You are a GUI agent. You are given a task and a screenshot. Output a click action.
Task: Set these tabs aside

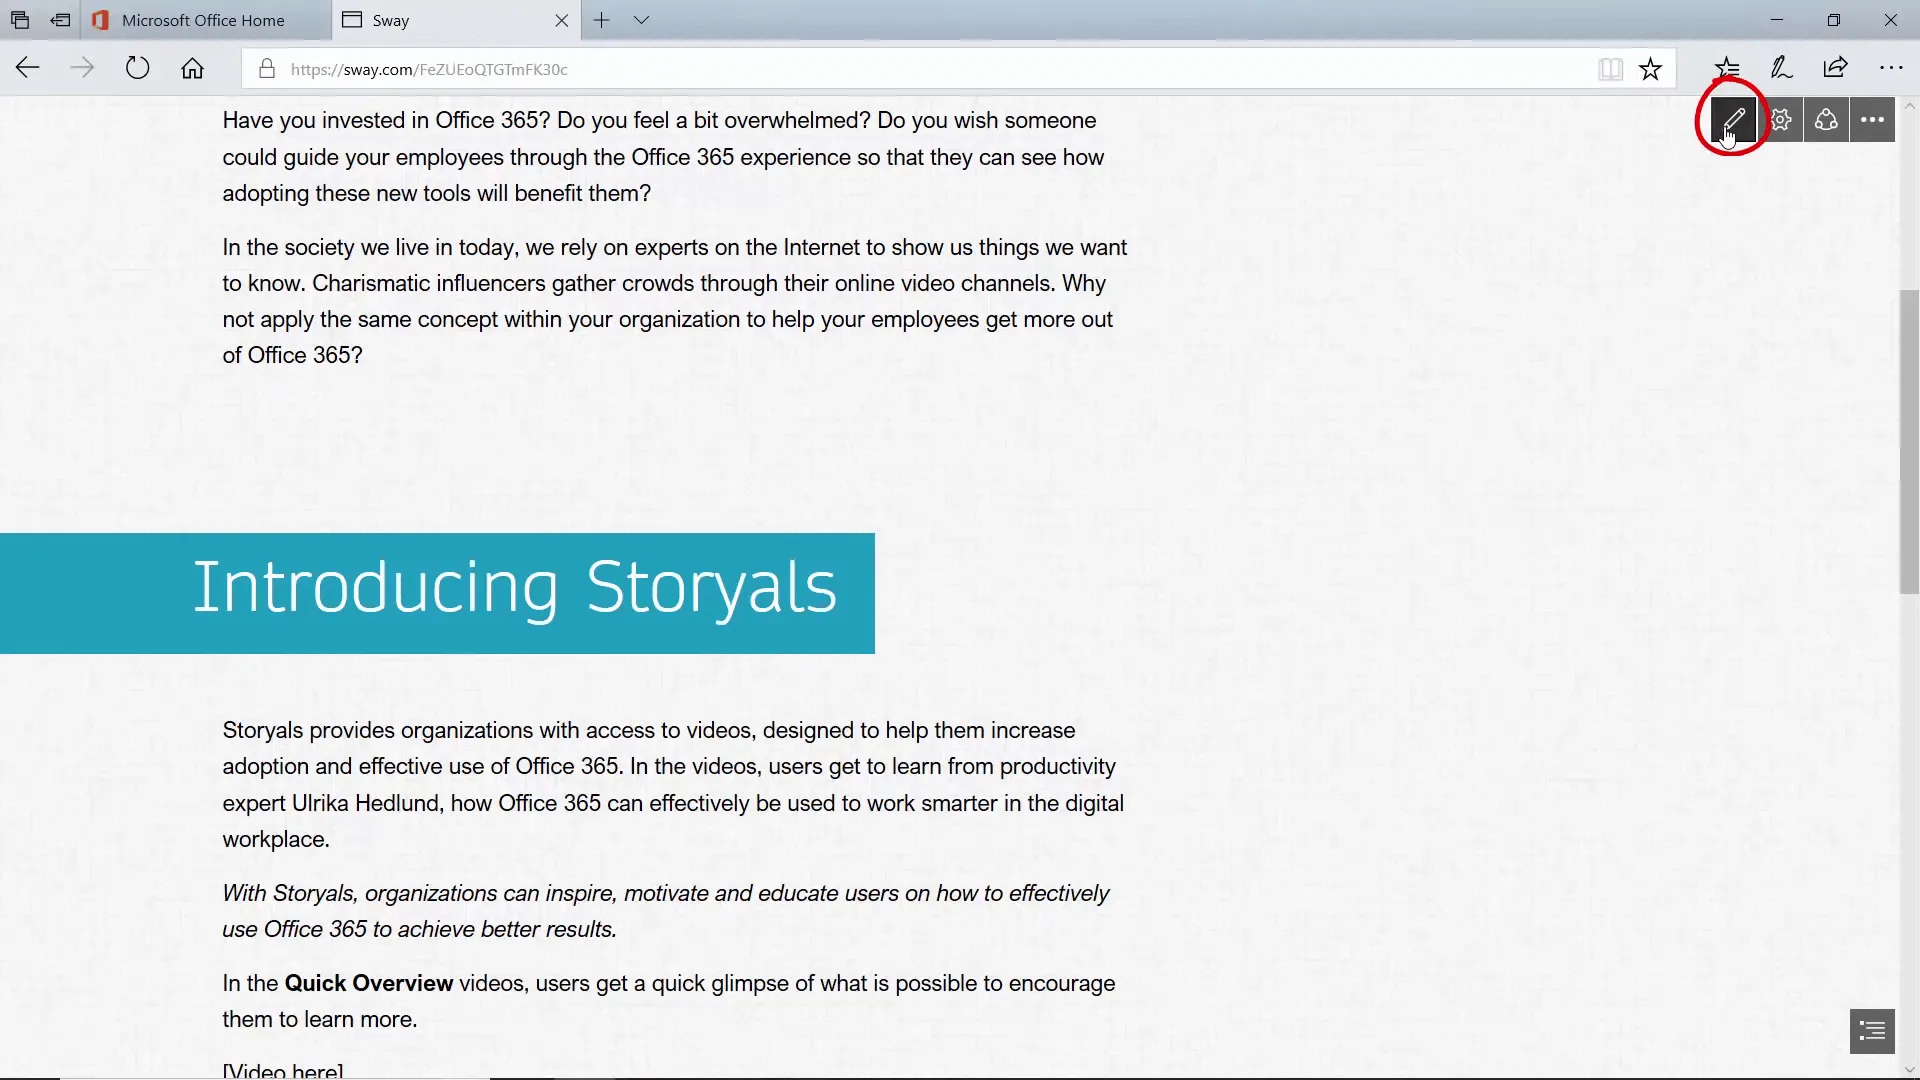(x=61, y=20)
